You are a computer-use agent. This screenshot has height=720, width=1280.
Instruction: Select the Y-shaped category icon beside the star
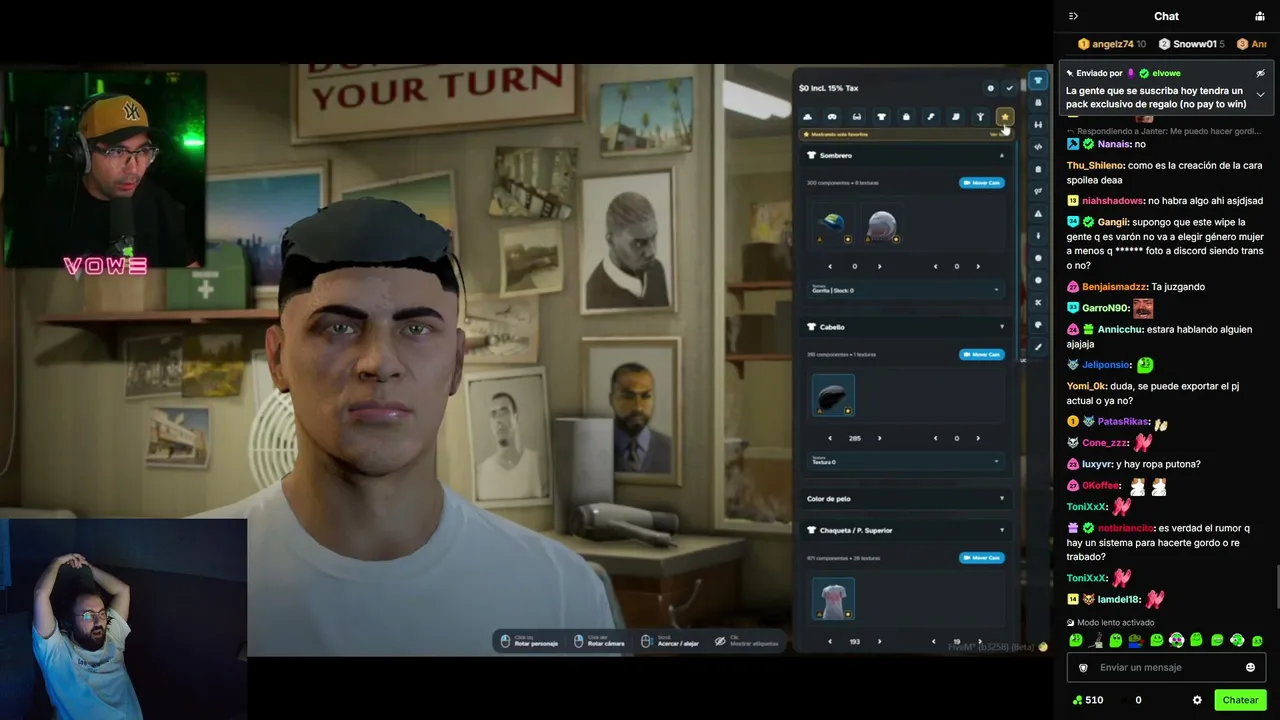click(x=980, y=117)
